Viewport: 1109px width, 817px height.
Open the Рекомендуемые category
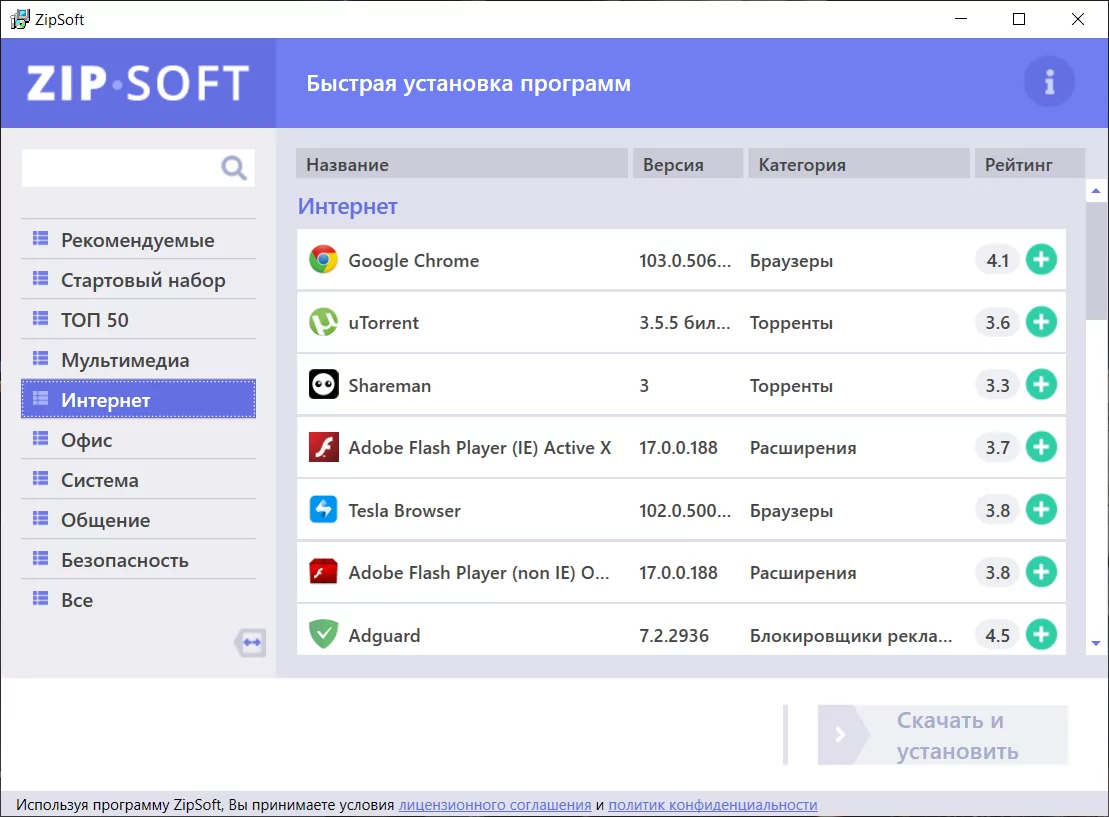139,240
